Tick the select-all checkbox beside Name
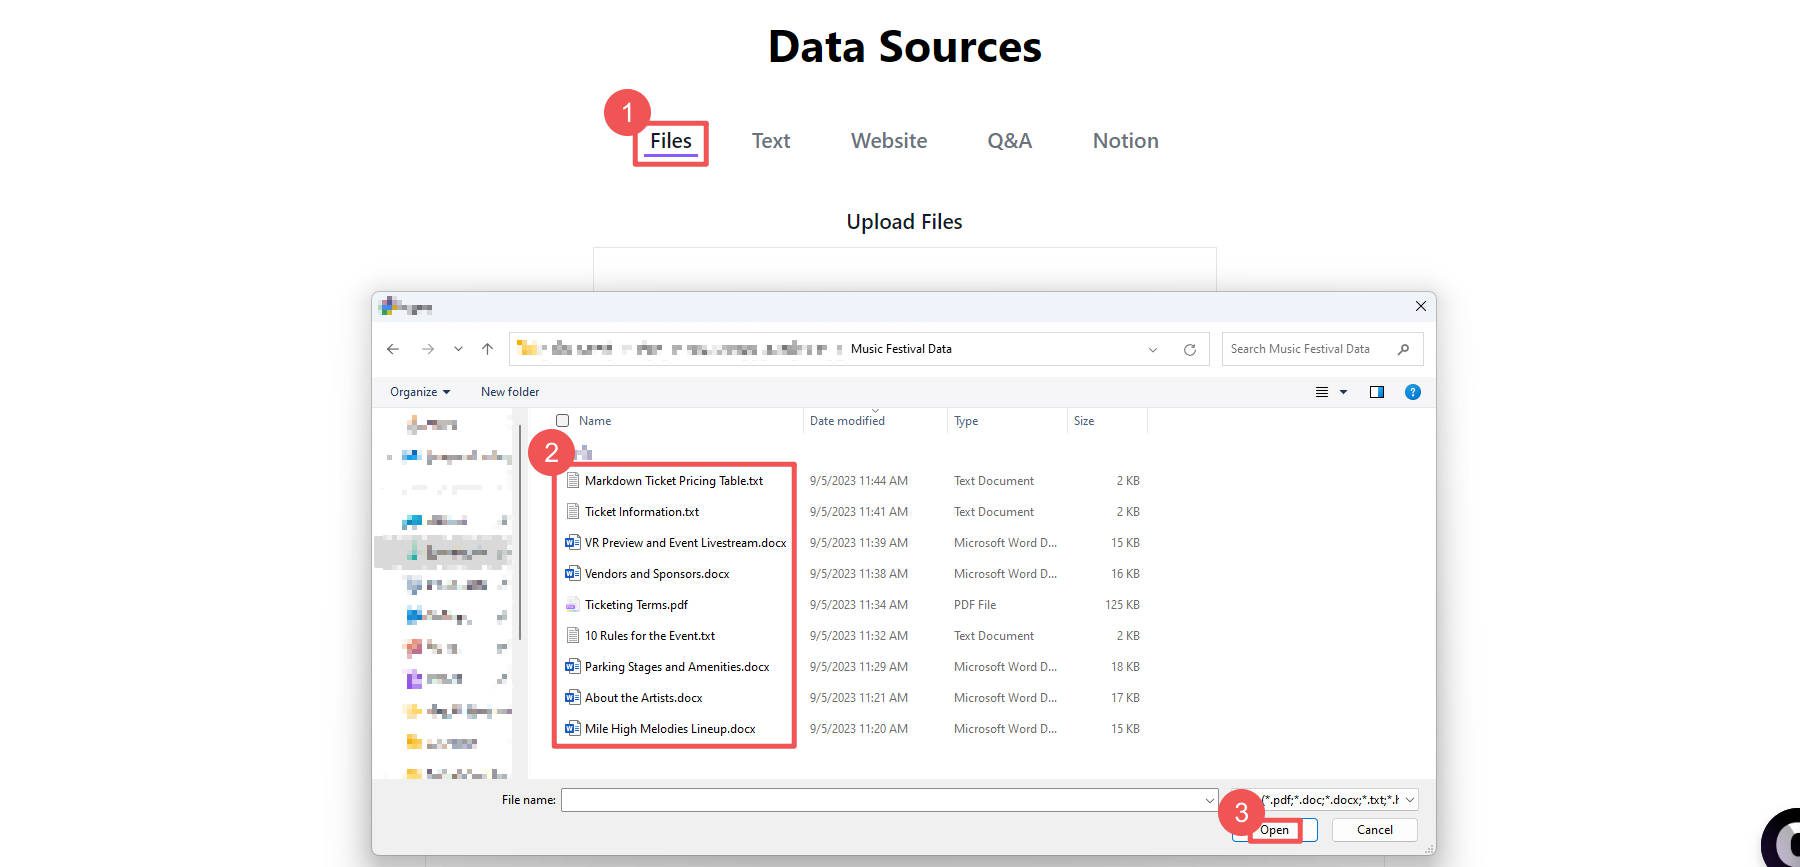The width and height of the screenshot is (1800, 867). pyautogui.click(x=562, y=421)
